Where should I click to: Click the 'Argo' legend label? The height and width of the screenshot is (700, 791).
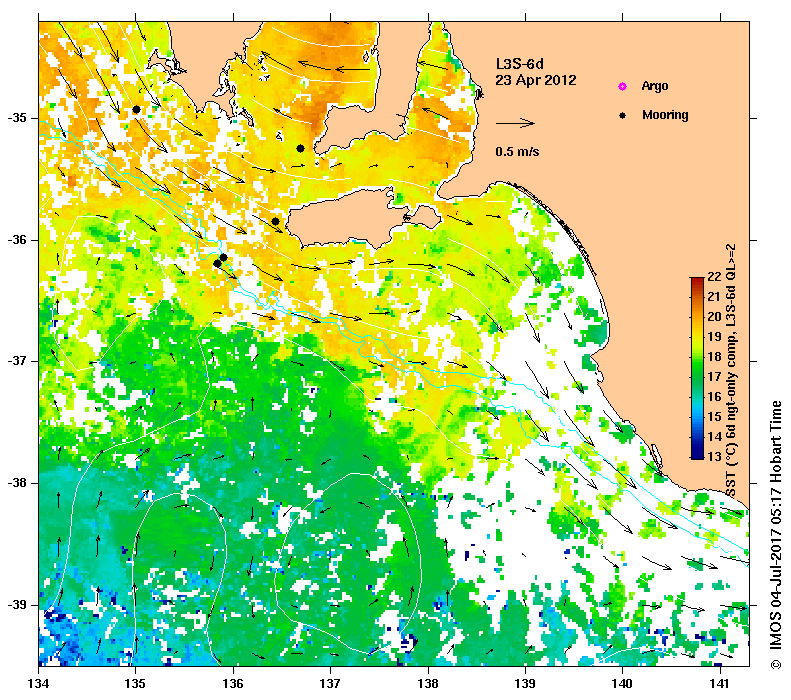point(655,86)
